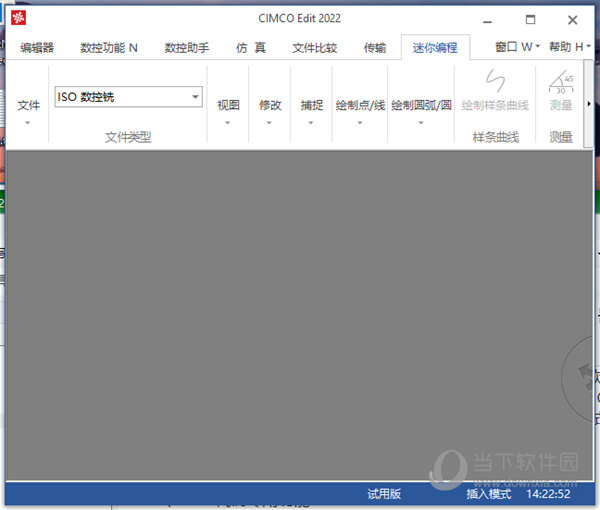Click the angle measure icon

pos(561,81)
